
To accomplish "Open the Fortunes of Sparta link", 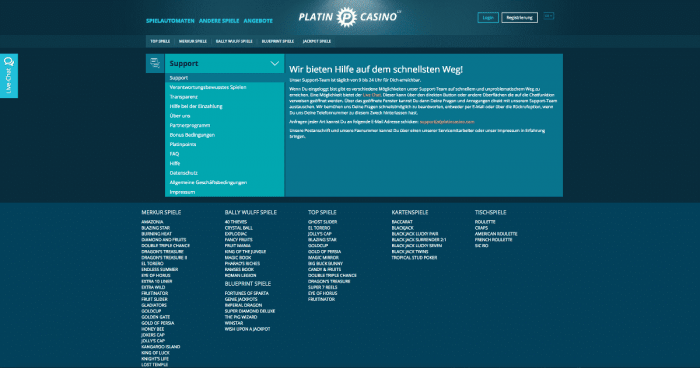I will [246, 293].
